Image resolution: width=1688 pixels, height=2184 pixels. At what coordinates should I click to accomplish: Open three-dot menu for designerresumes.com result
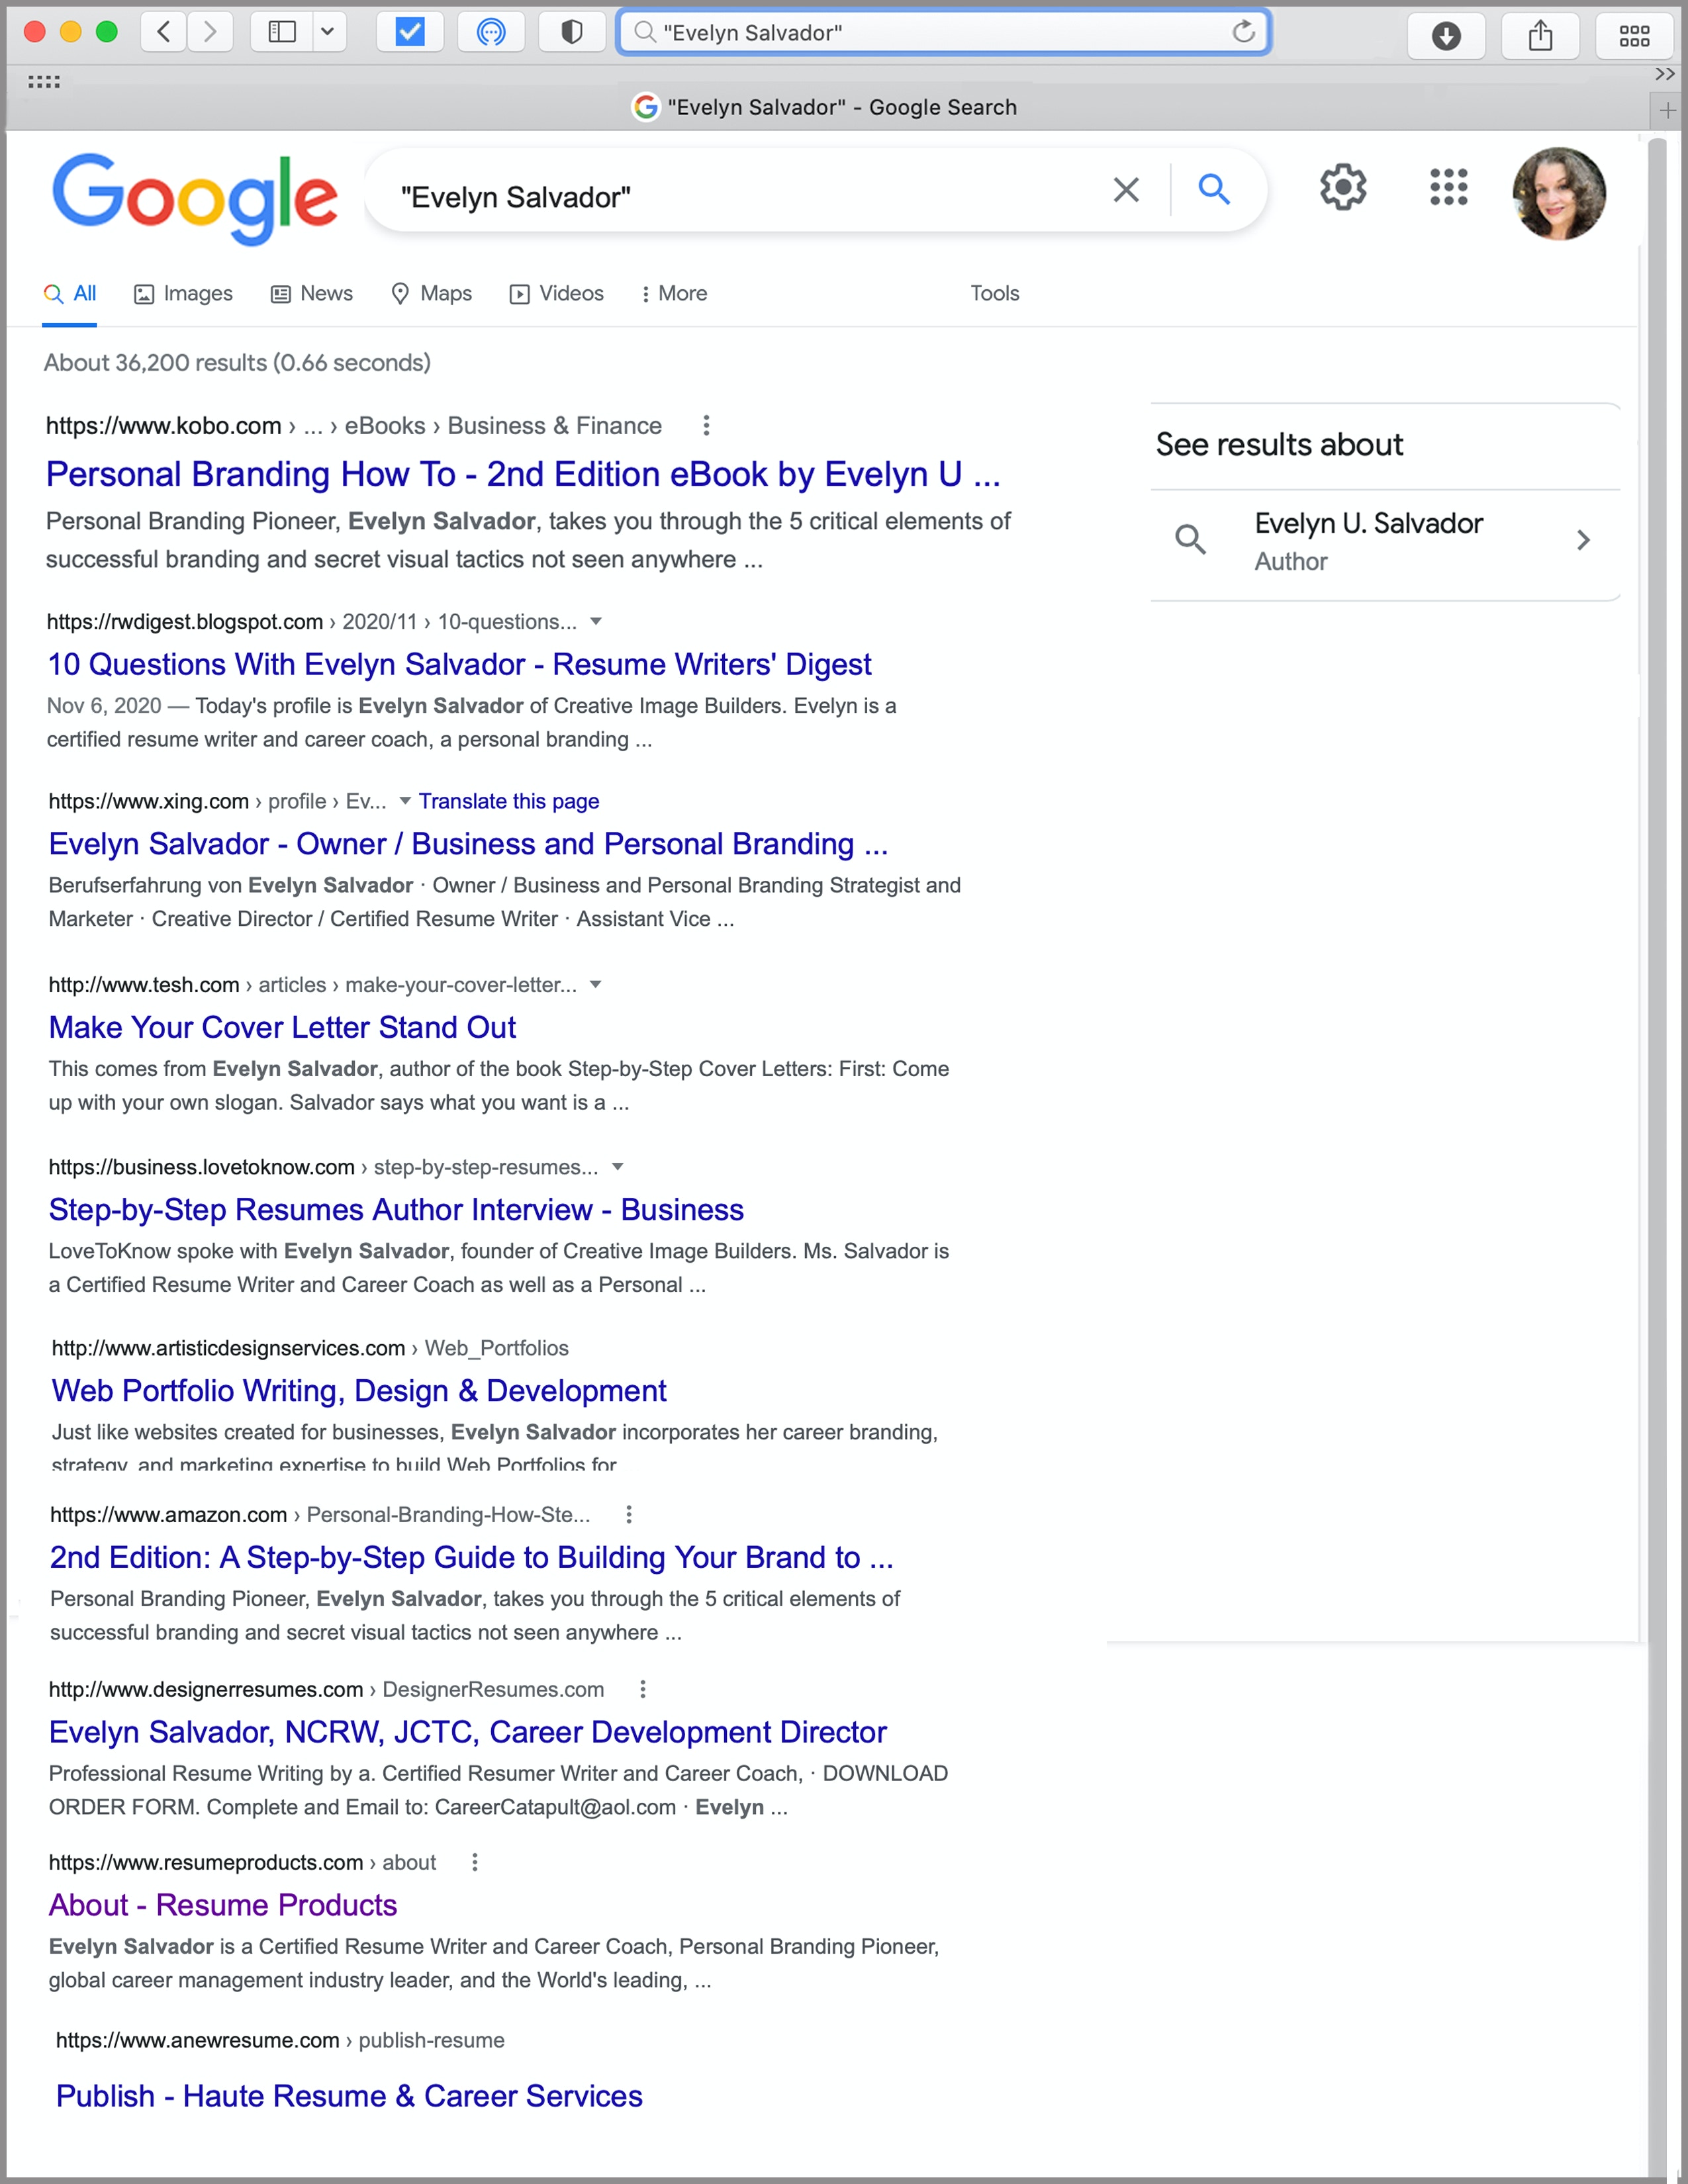pos(643,1690)
